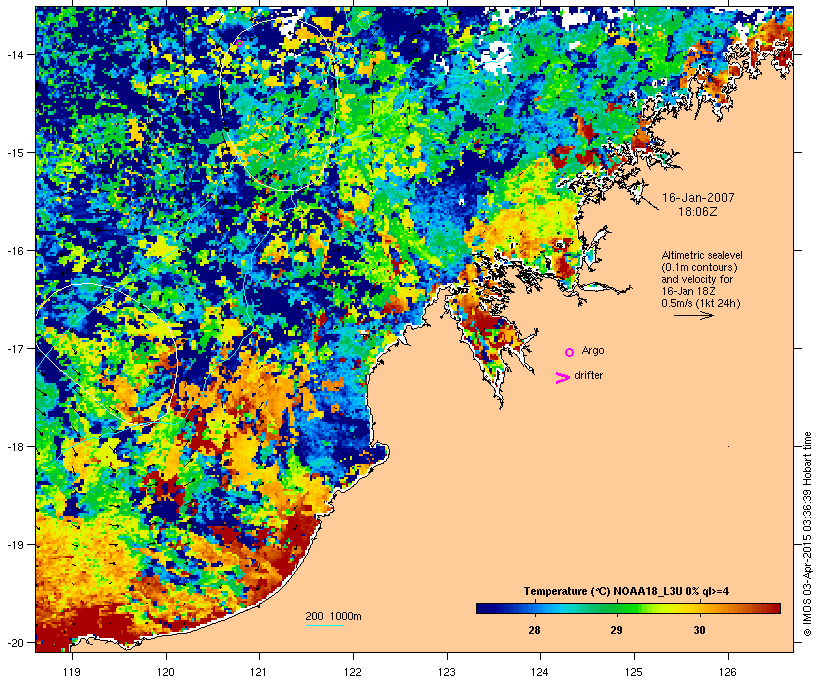Image resolution: width=820 pixels, height=680 pixels.
Task: Click the -14 latitude axis label
Action: tap(14, 54)
